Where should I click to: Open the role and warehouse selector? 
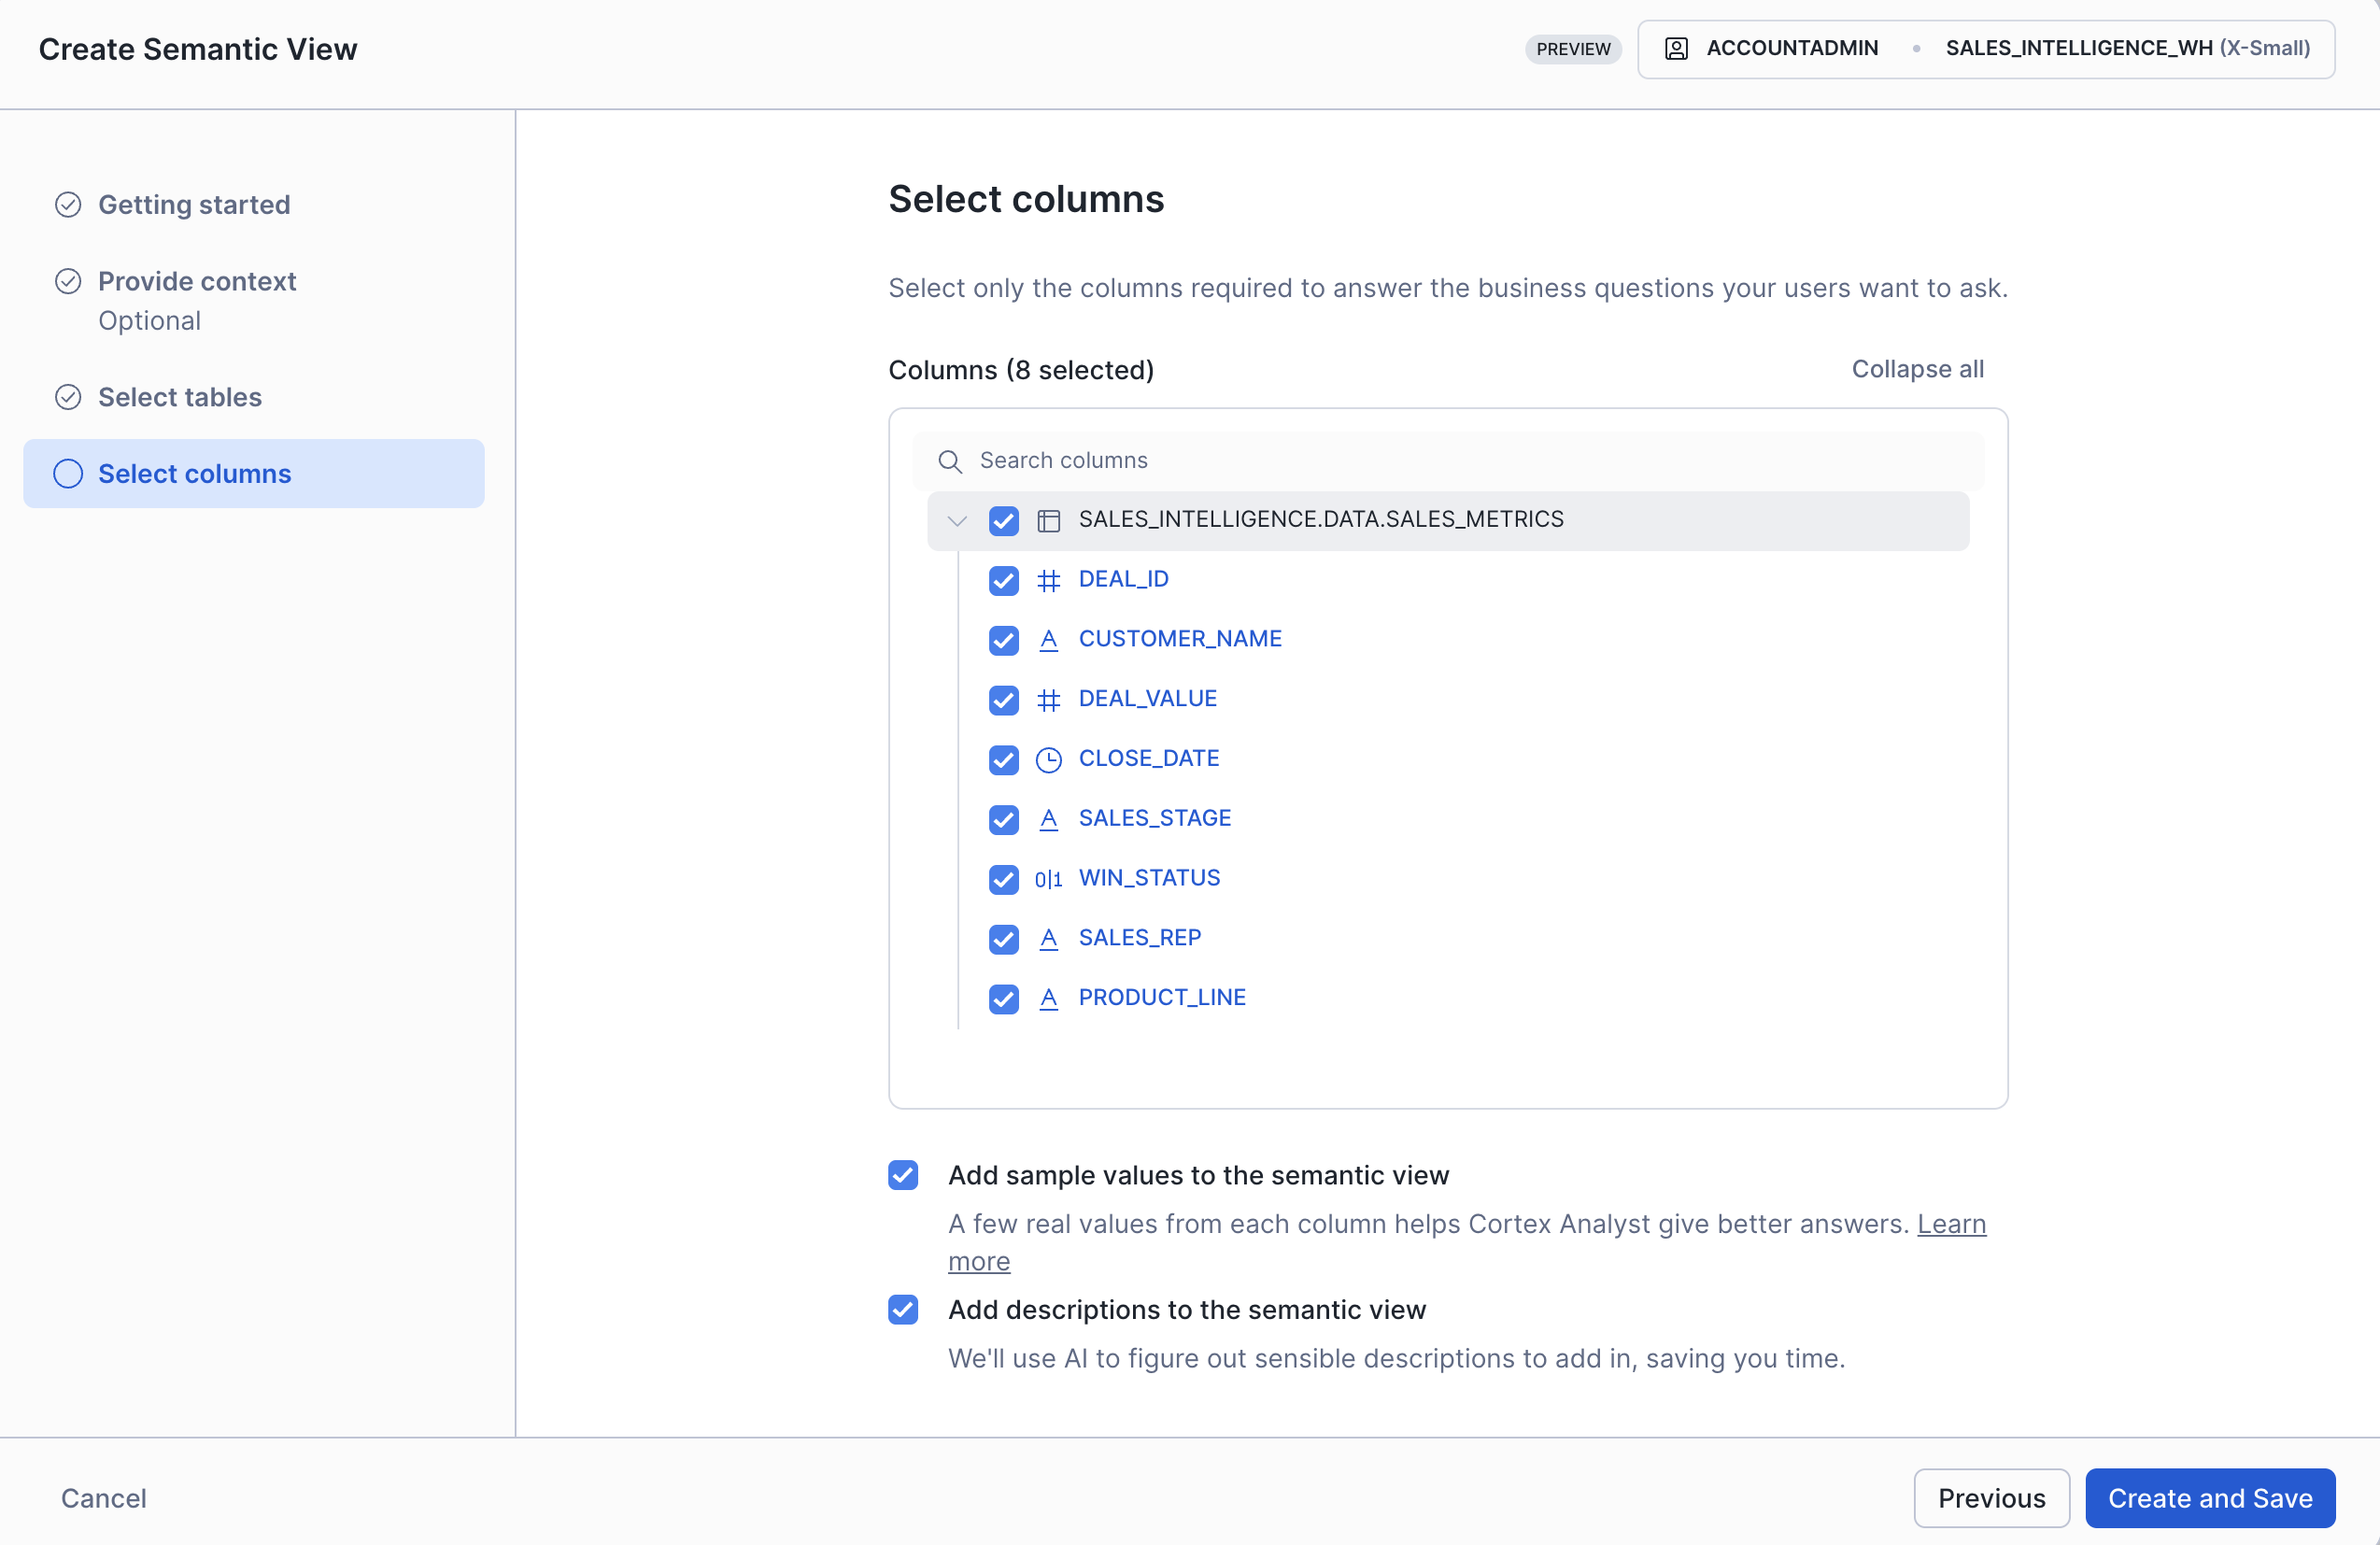[x=1985, y=49]
